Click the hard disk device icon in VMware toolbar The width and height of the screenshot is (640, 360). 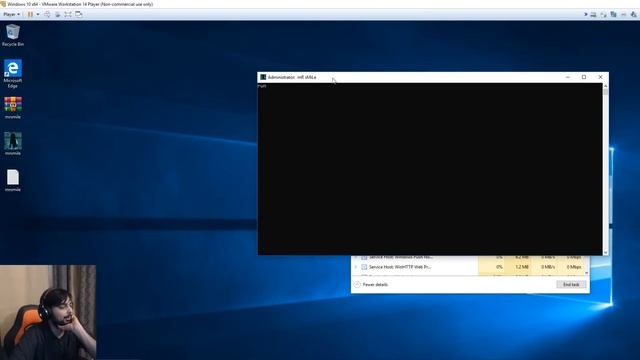(x=593, y=14)
